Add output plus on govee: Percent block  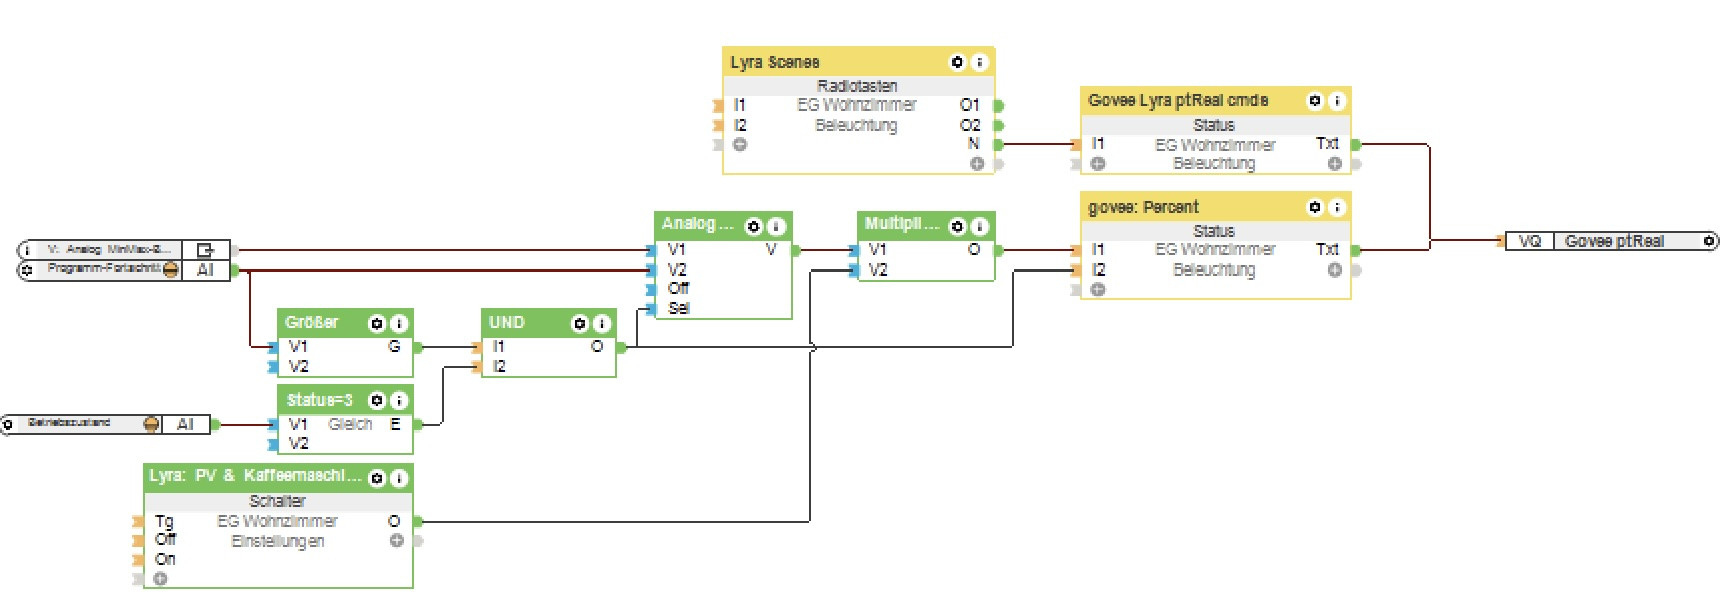coord(1334,270)
